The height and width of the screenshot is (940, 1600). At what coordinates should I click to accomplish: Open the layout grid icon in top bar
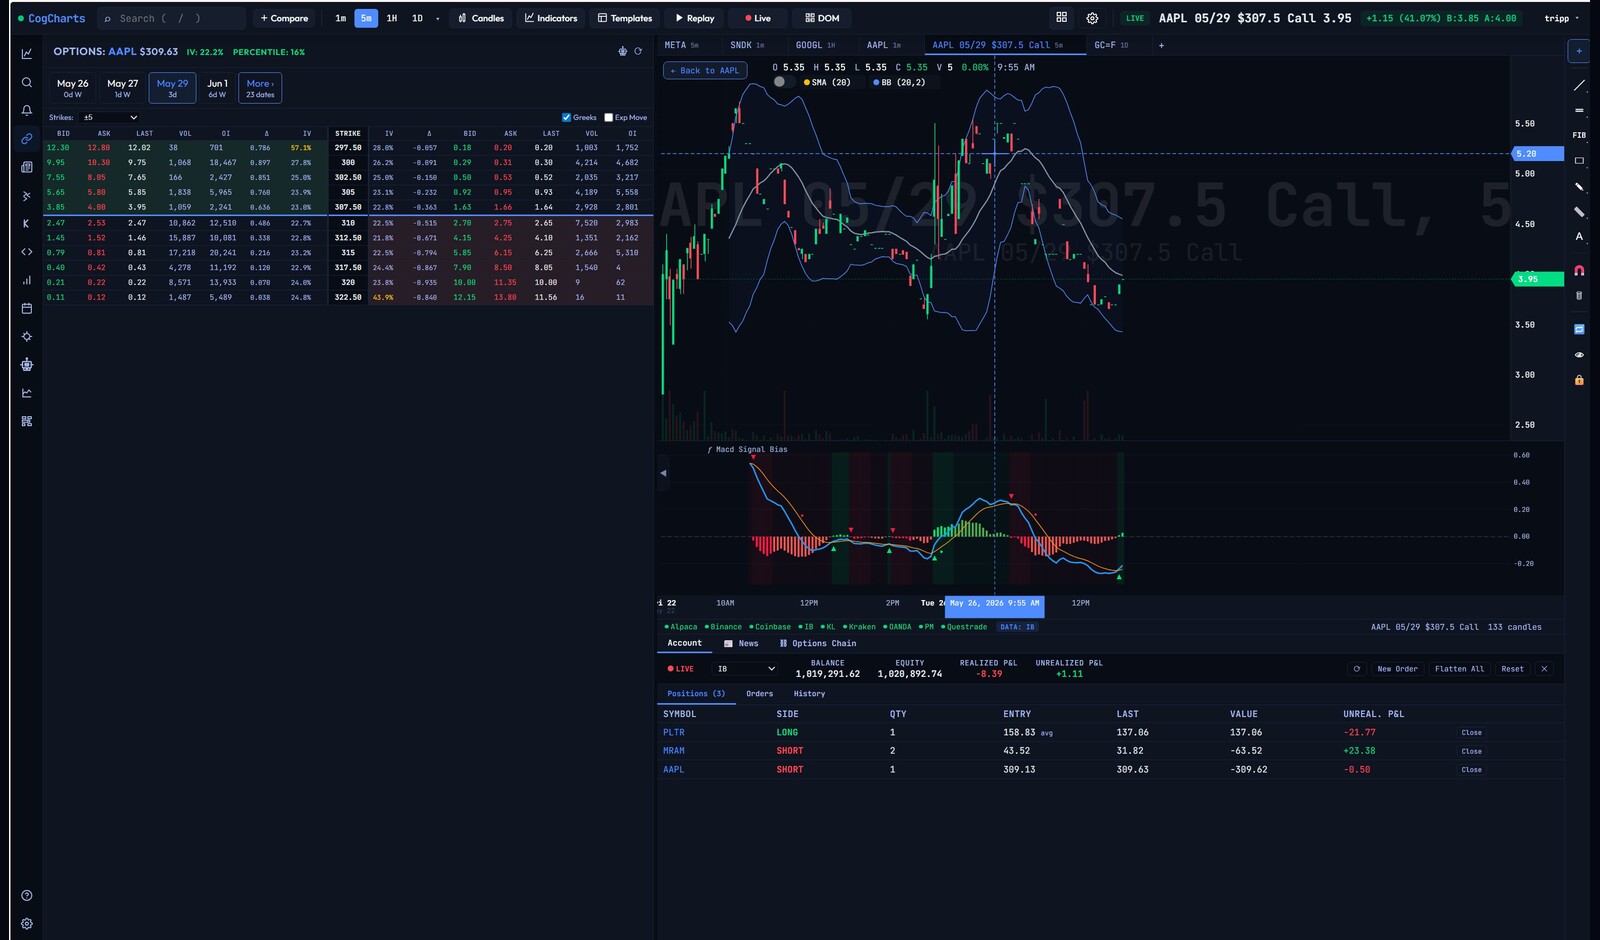[x=1061, y=18]
